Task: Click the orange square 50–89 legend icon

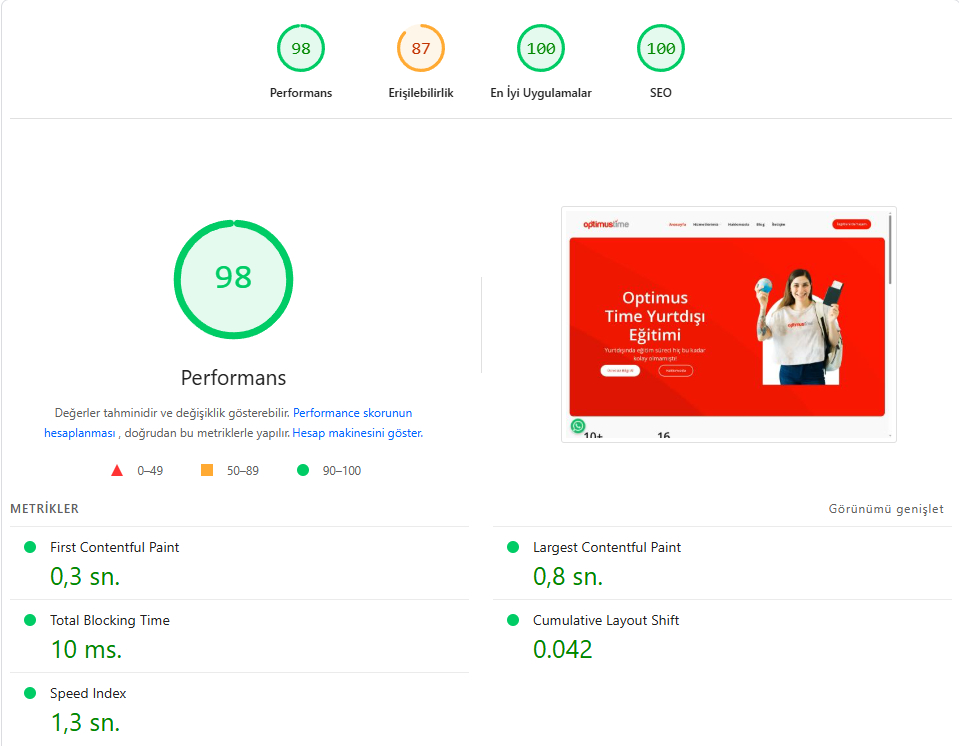Action: 207,470
